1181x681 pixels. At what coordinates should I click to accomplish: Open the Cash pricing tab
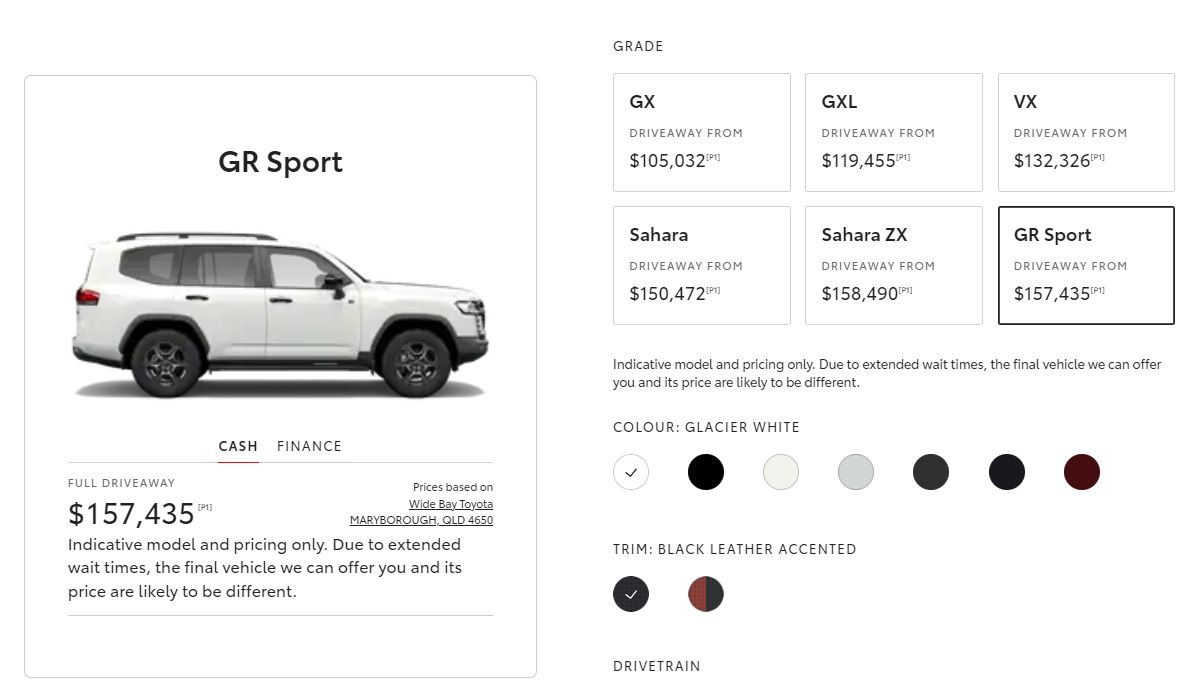click(238, 446)
